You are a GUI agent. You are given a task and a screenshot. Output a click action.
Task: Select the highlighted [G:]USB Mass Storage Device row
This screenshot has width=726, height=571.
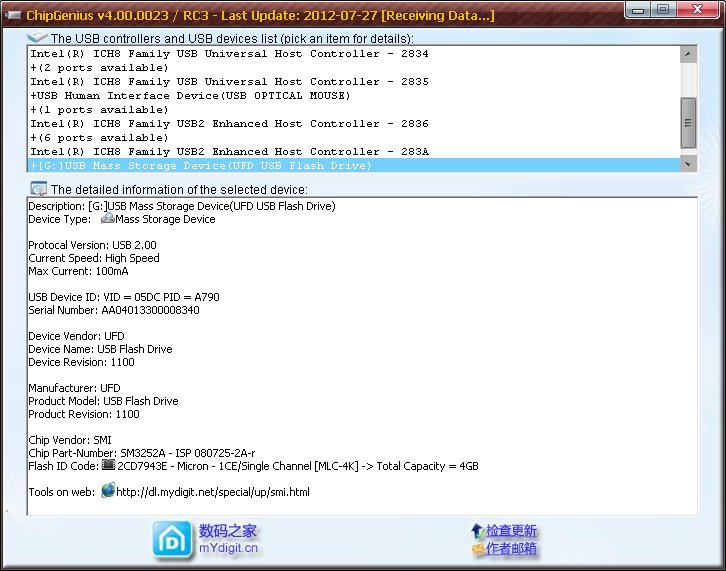click(354, 165)
